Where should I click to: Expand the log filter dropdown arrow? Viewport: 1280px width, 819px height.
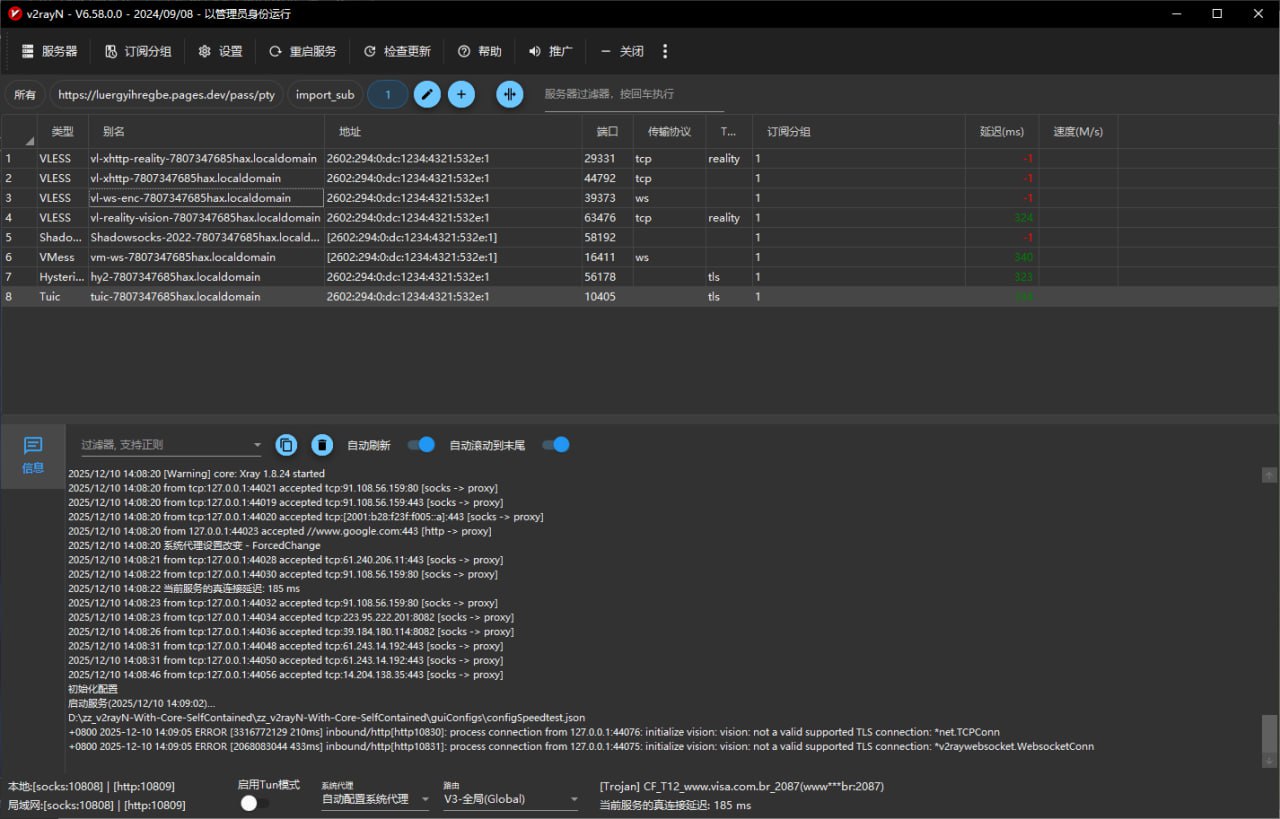(x=257, y=445)
